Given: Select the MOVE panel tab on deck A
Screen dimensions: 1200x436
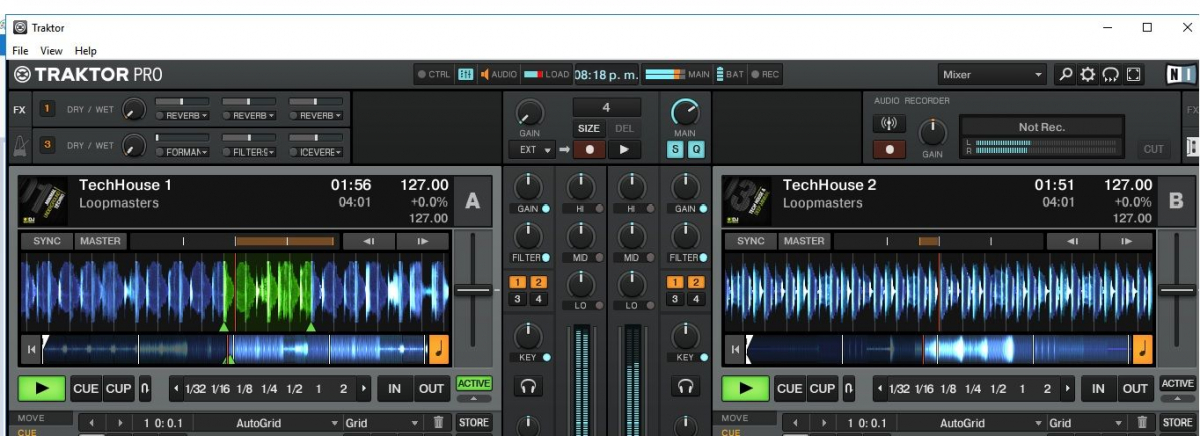Looking at the screenshot, I should tap(33, 418).
